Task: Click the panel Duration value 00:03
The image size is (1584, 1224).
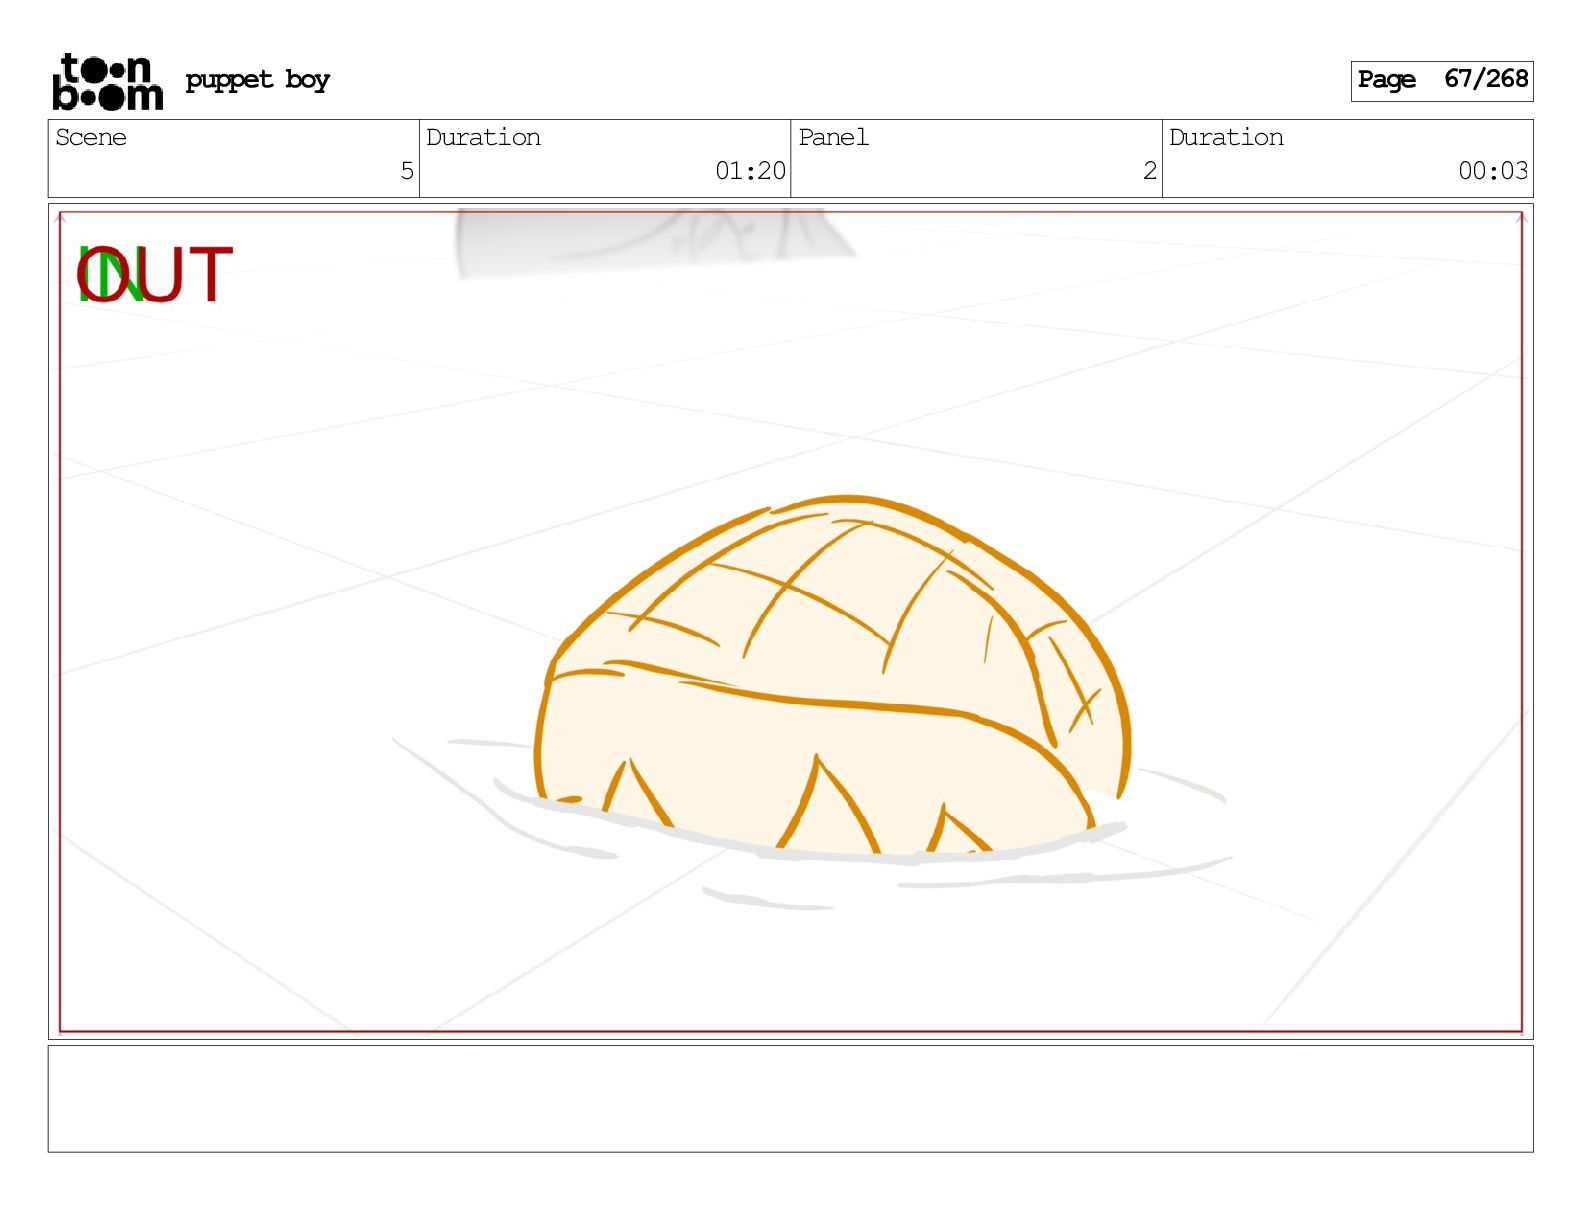Action: click(x=1493, y=171)
